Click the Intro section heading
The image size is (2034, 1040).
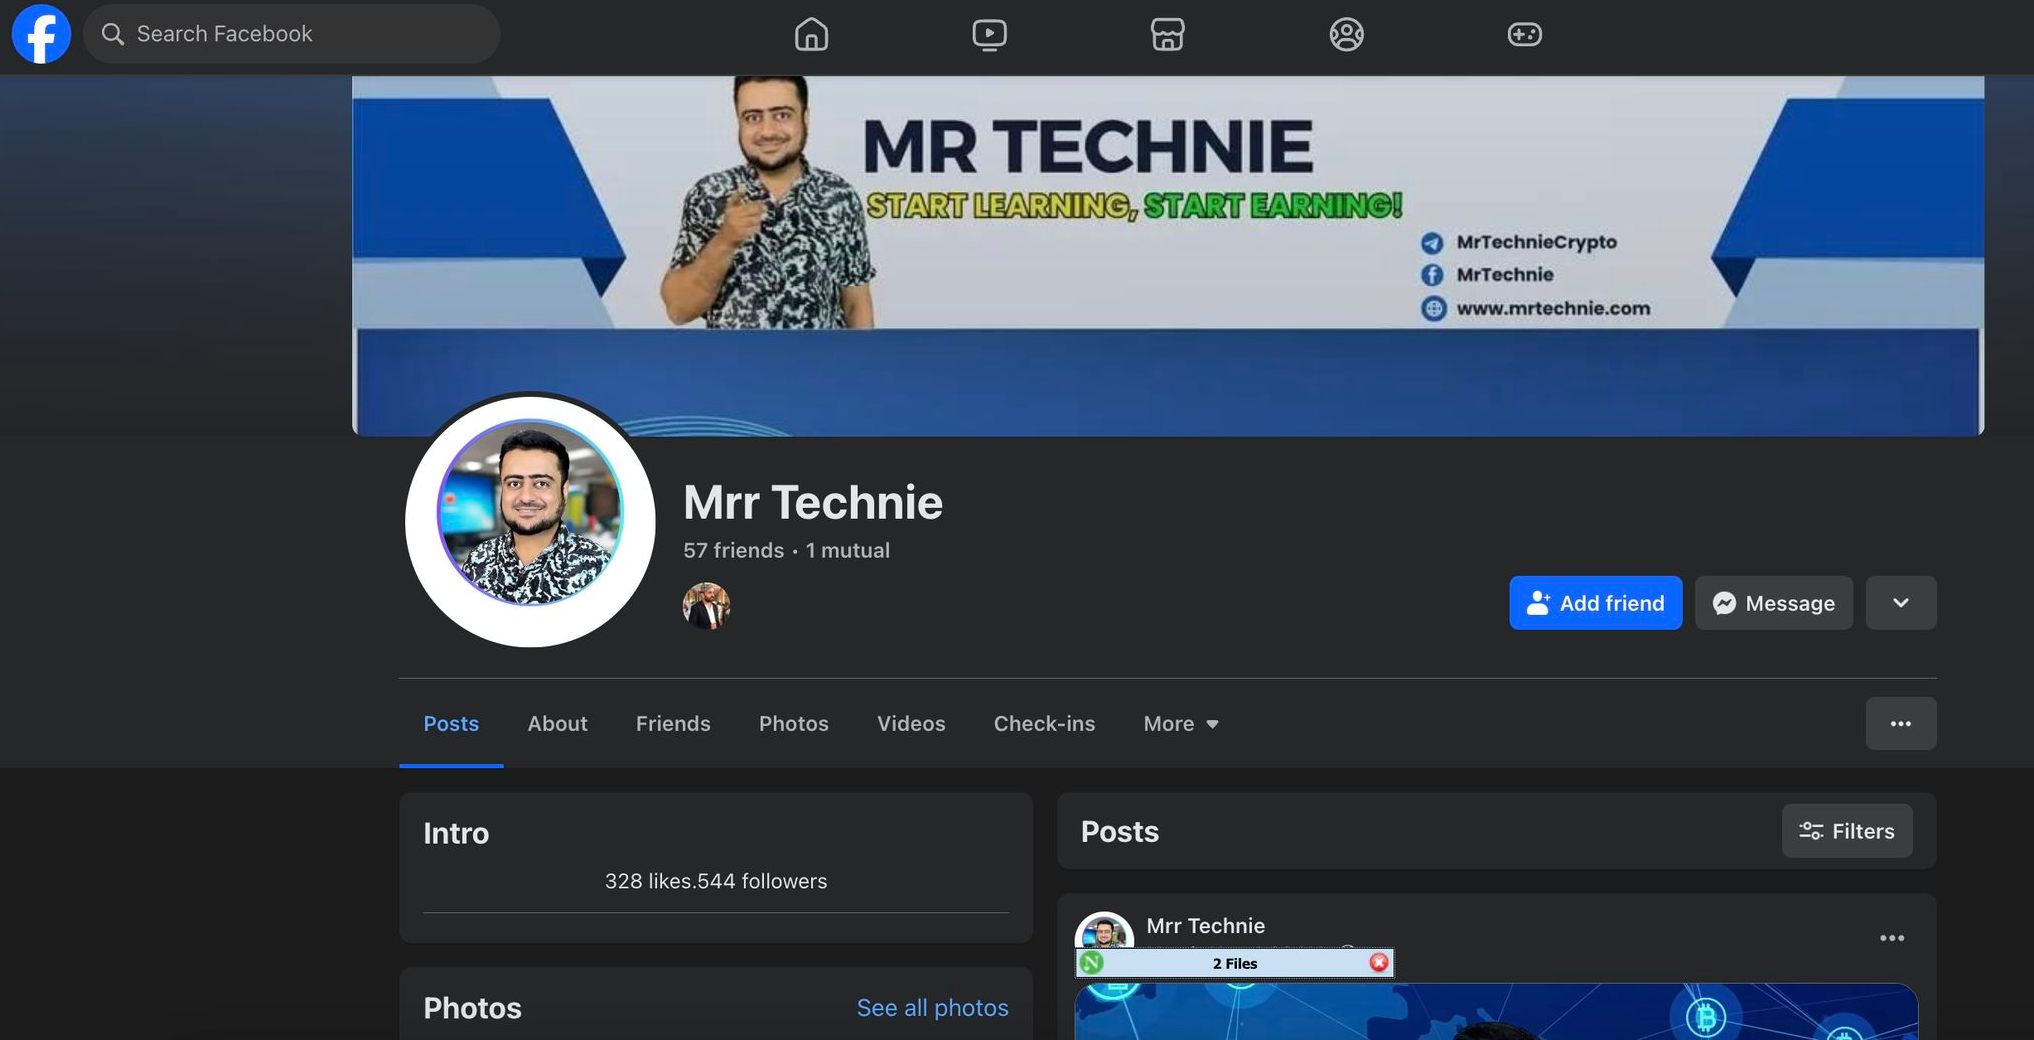click(456, 833)
